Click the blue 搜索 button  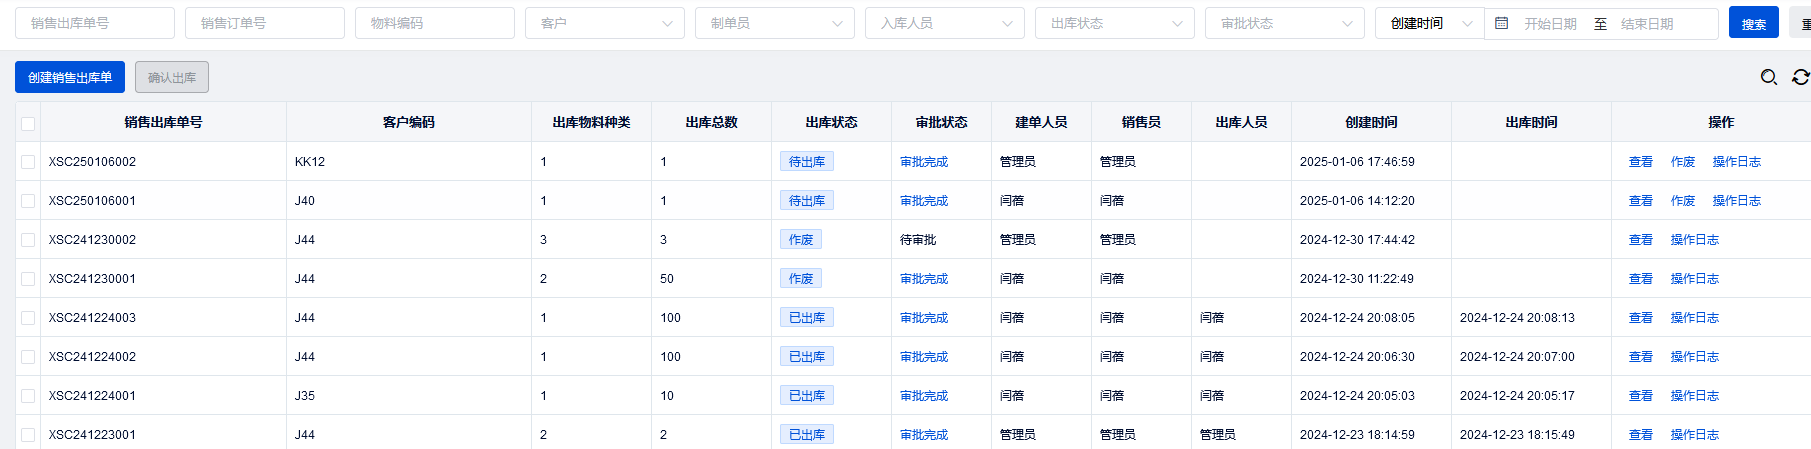click(x=1754, y=23)
